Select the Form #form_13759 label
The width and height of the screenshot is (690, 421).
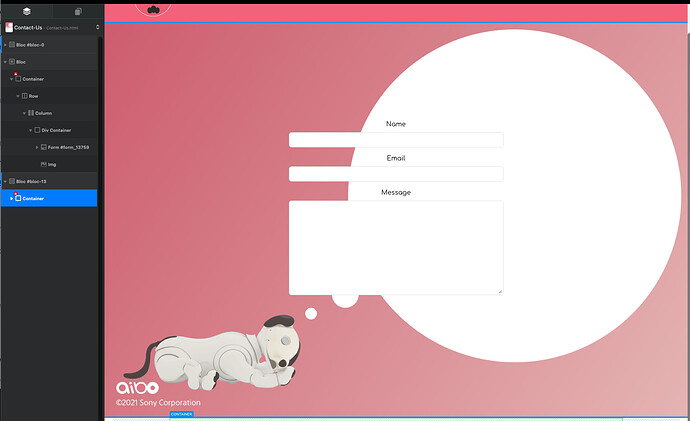(x=68, y=147)
